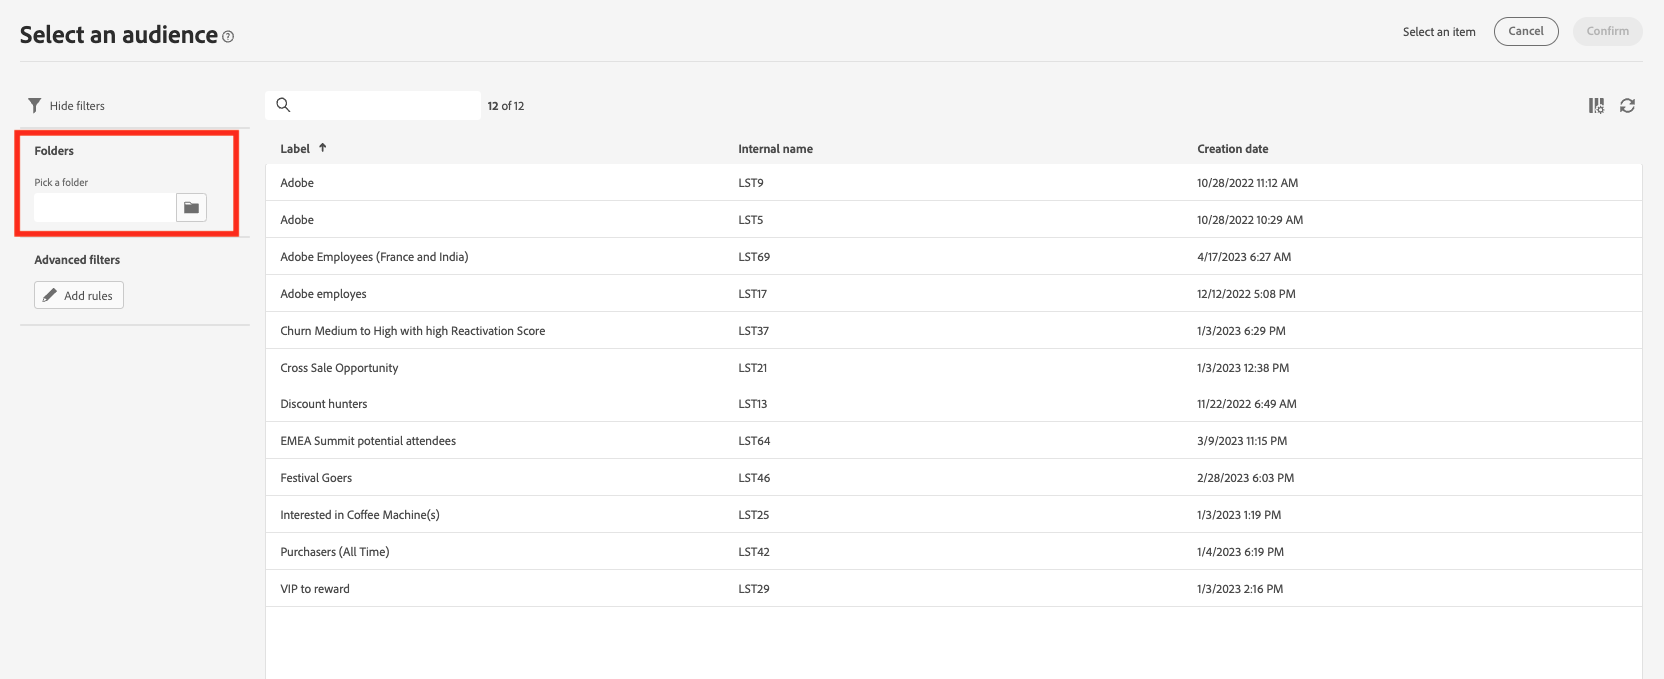Select Festival Goers audience row

pyautogui.click(x=316, y=478)
